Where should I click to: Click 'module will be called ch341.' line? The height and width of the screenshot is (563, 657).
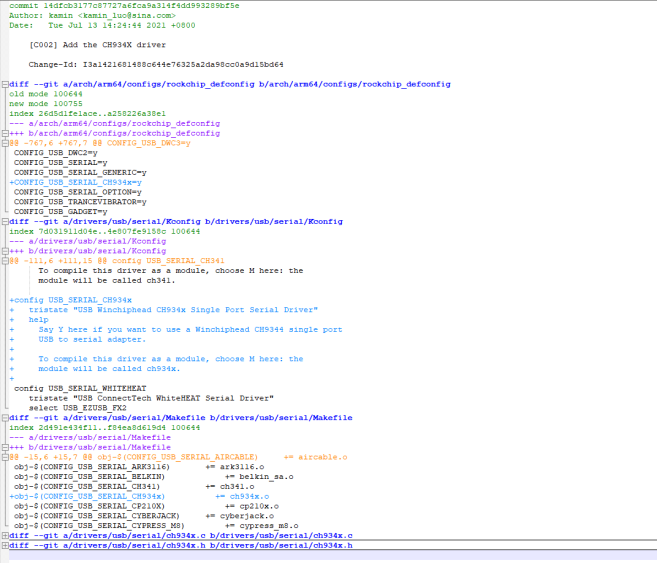(107, 281)
